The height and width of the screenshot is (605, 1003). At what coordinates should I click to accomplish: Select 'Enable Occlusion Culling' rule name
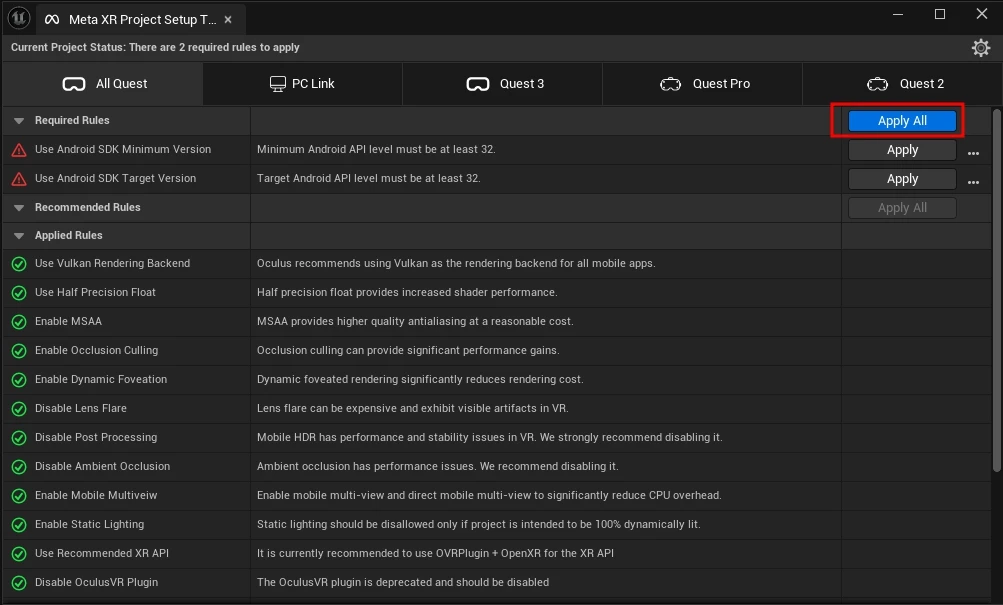97,350
